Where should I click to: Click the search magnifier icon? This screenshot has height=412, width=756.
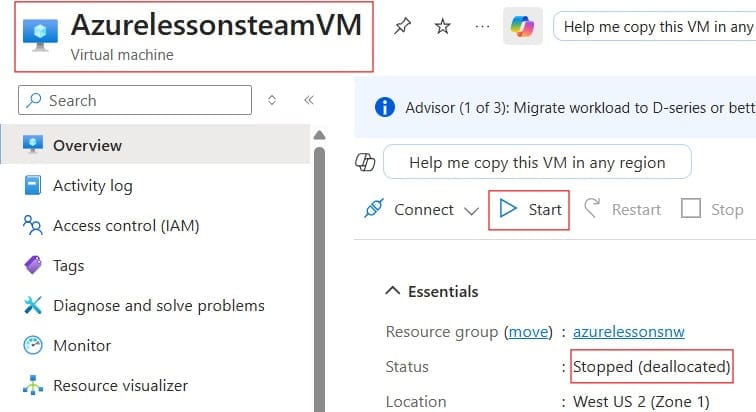pyautogui.click(x=34, y=100)
